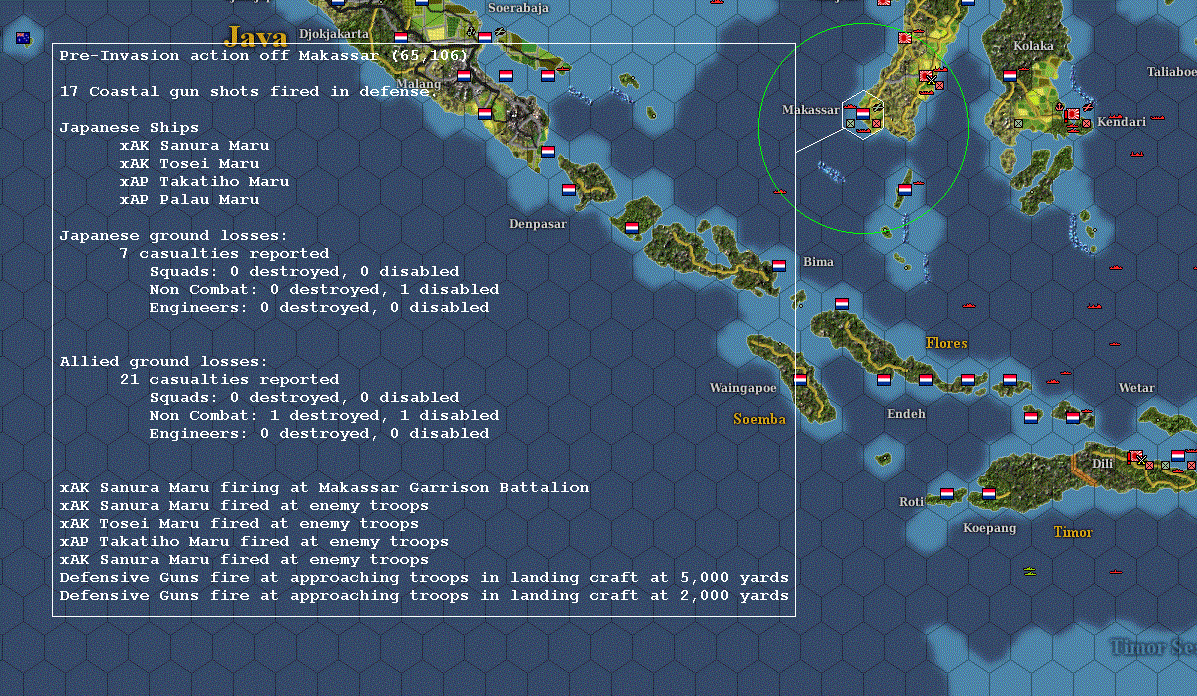1197x696 pixels.
Task: Select the red unit marker at Makassar
Action: pyautogui.click(x=876, y=124)
